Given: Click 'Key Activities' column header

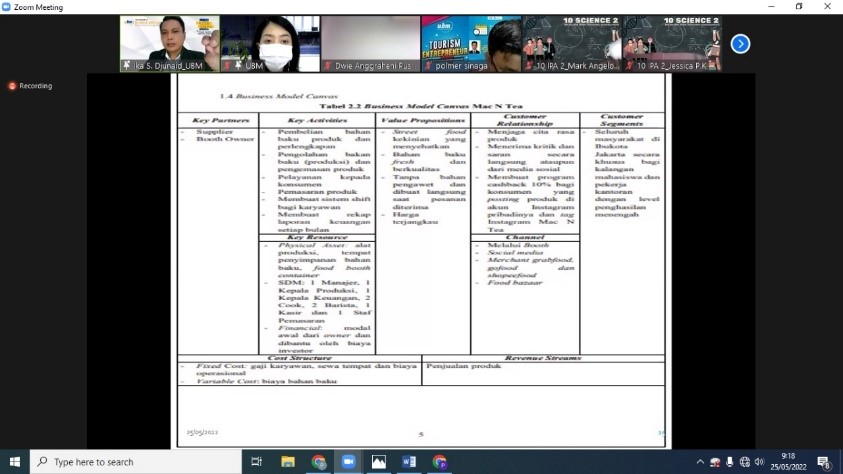Looking at the screenshot, I should 317,120.
